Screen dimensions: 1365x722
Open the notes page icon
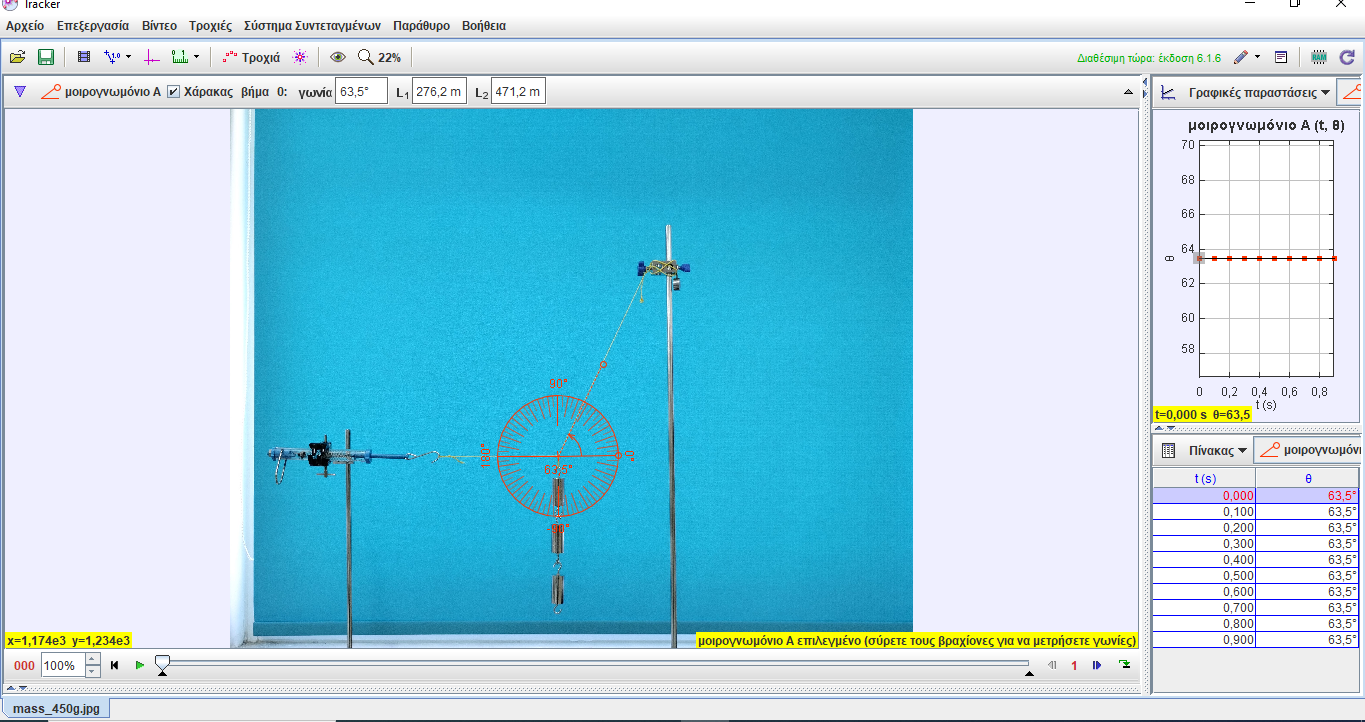1281,57
